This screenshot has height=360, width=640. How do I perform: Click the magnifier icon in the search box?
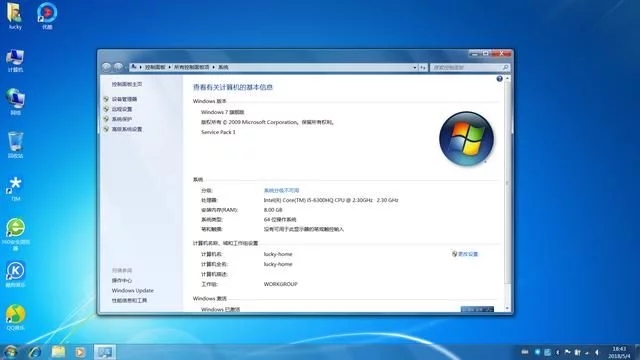pyautogui.click(x=505, y=67)
